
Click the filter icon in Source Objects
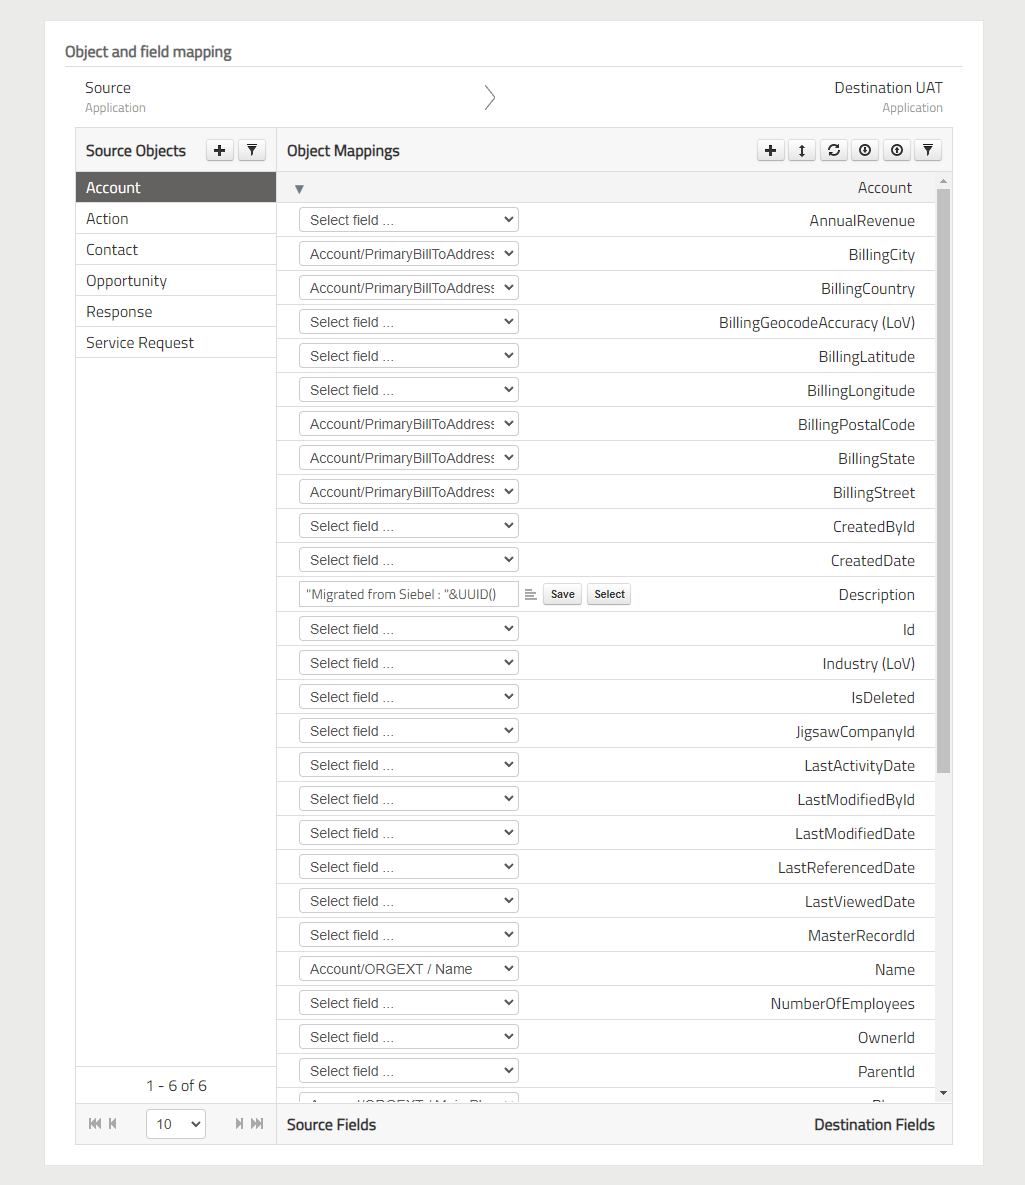252,150
